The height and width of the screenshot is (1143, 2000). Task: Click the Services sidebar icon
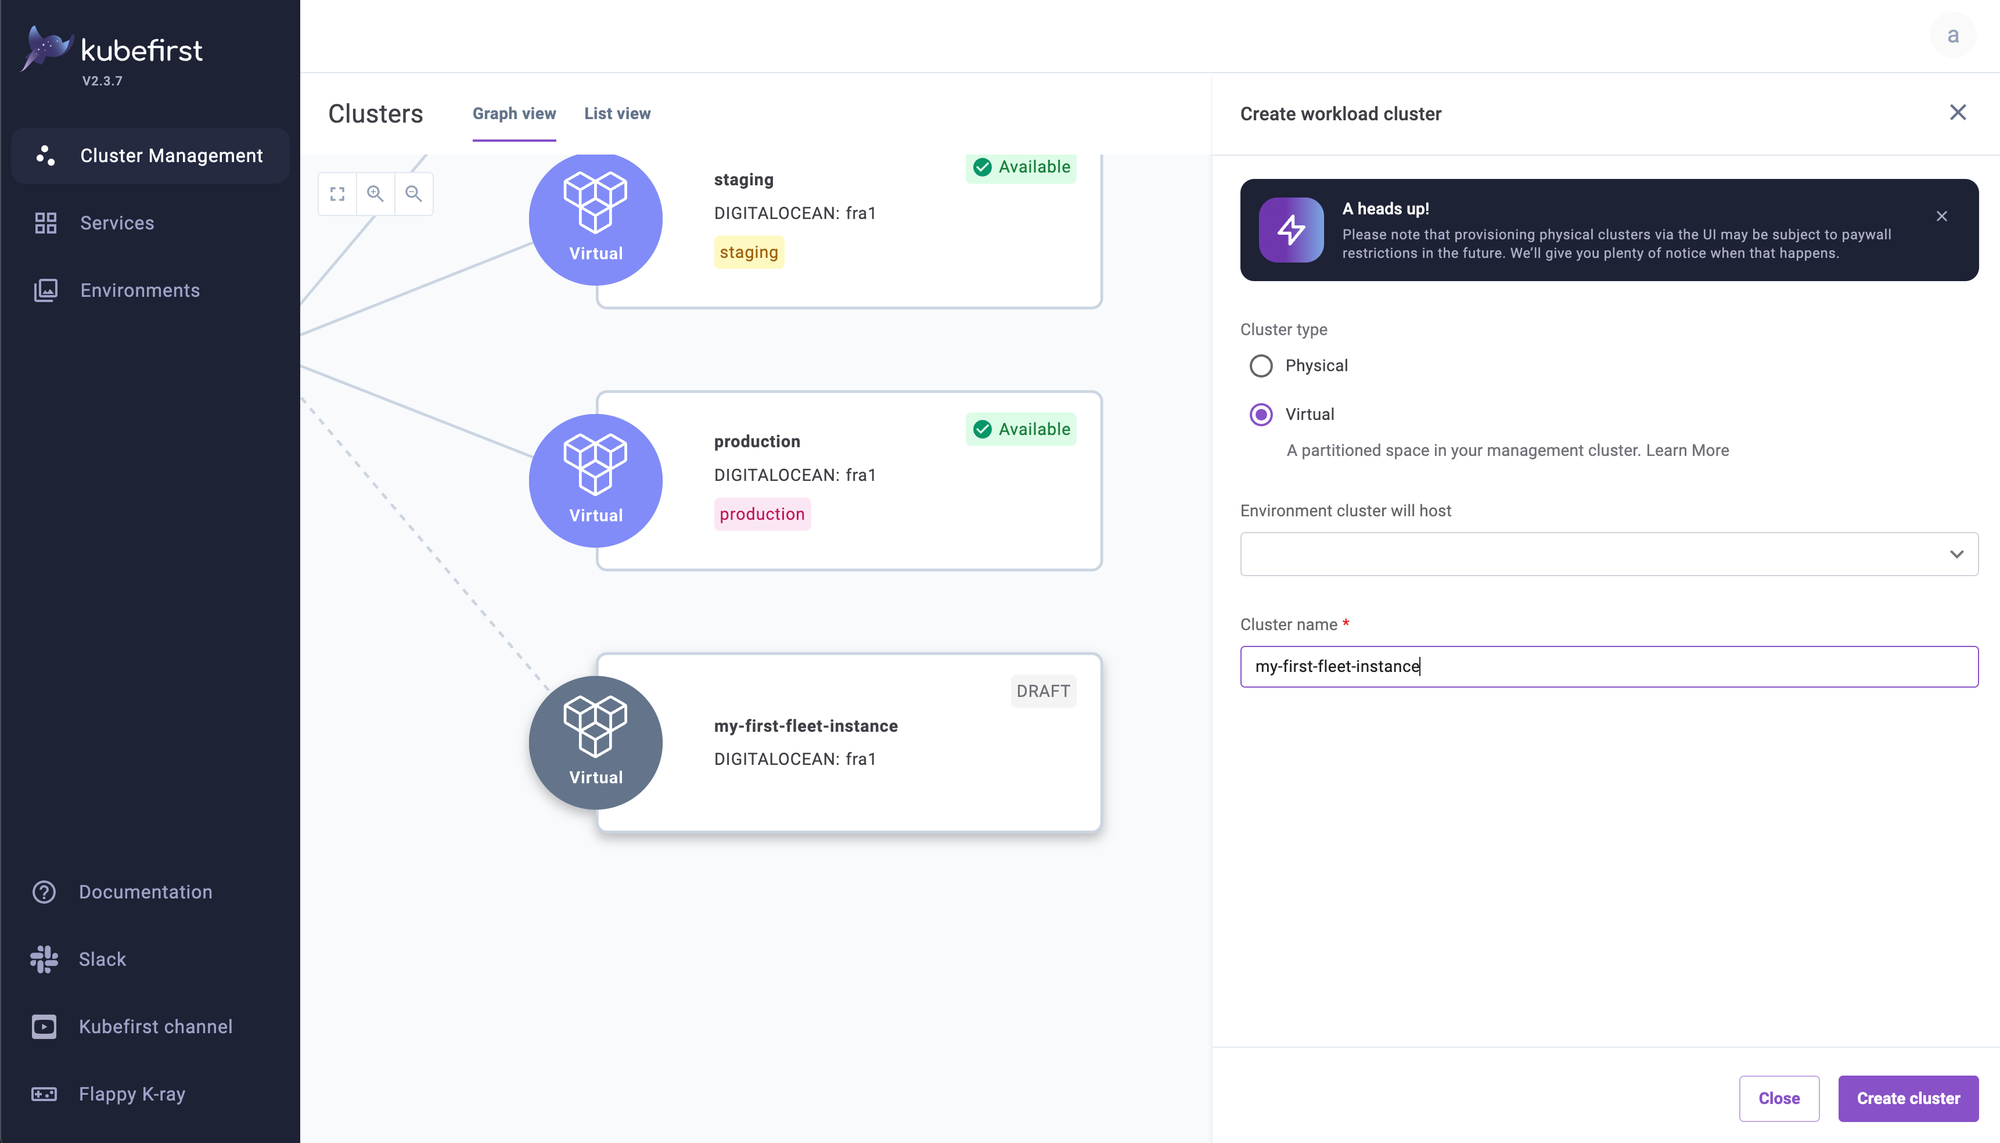(x=45, y=221)
